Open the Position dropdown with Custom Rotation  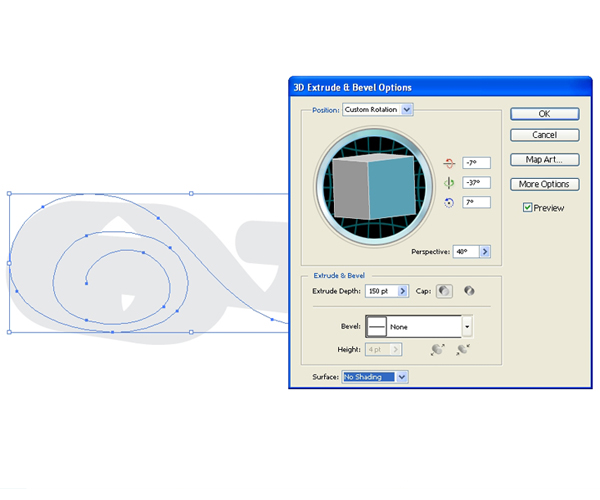tap(378, 109)
